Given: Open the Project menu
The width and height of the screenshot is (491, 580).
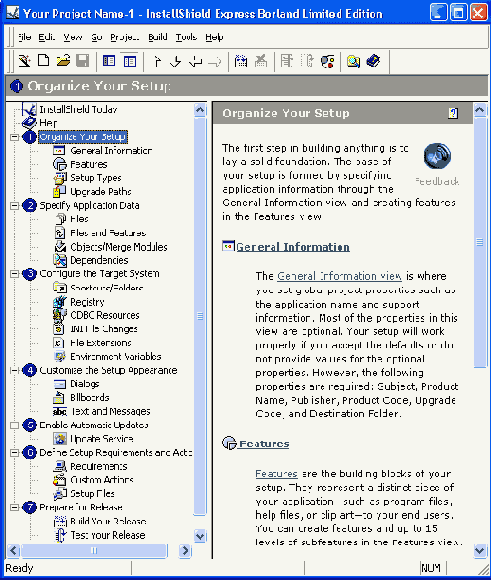Looking at the screenshot, I should coord(125,37).
